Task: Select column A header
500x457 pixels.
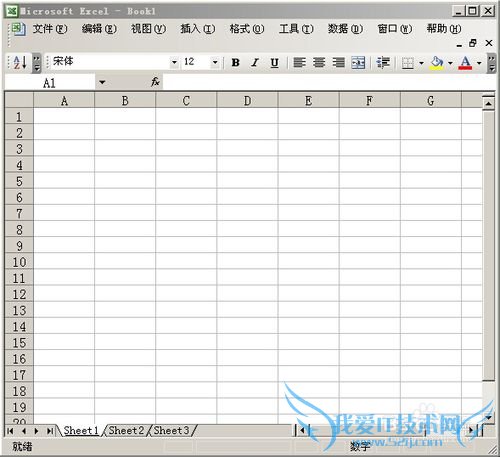Action: (64, 100)
